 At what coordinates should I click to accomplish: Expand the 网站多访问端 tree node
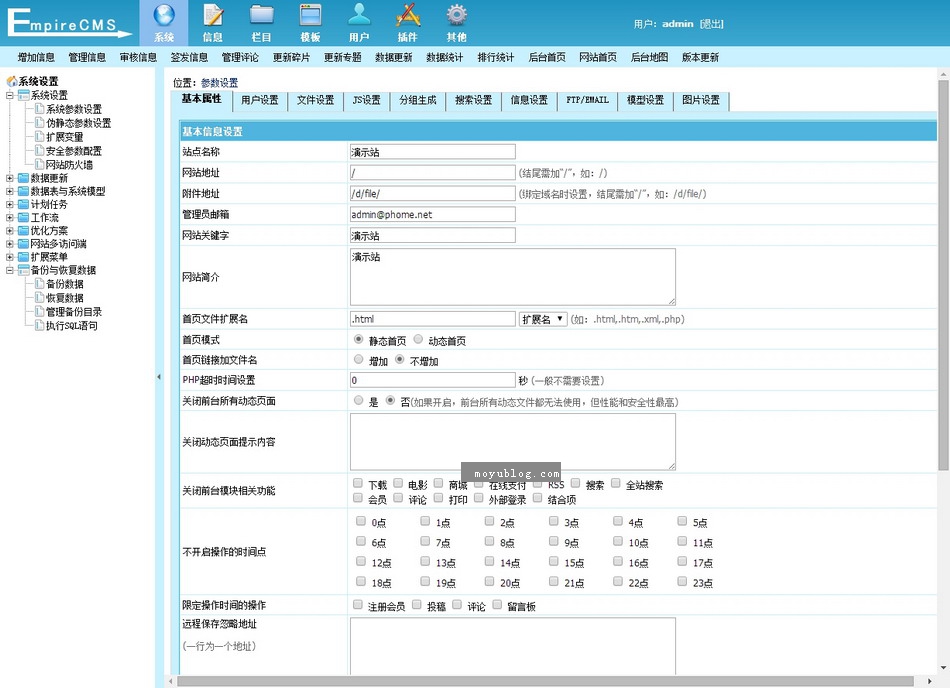(x=10, y=244)
